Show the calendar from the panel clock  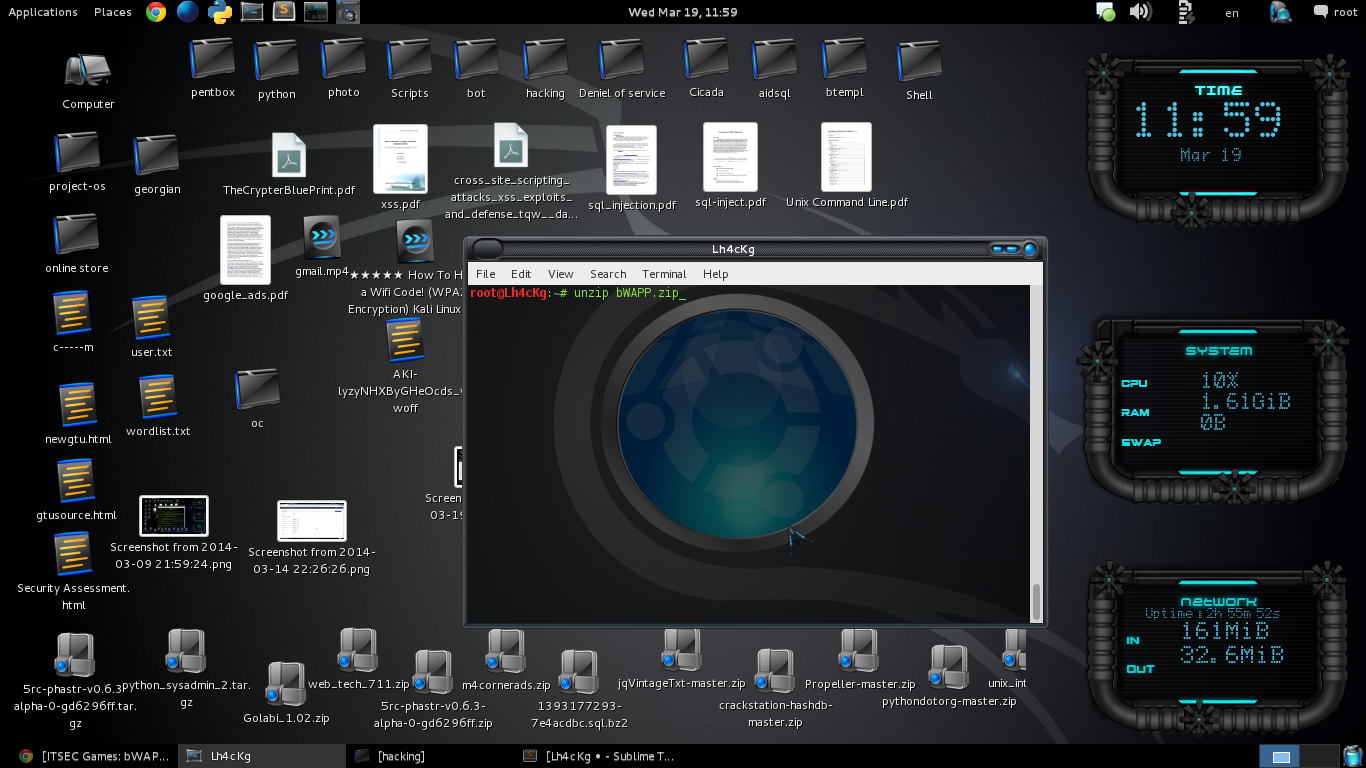click(683, 12)
